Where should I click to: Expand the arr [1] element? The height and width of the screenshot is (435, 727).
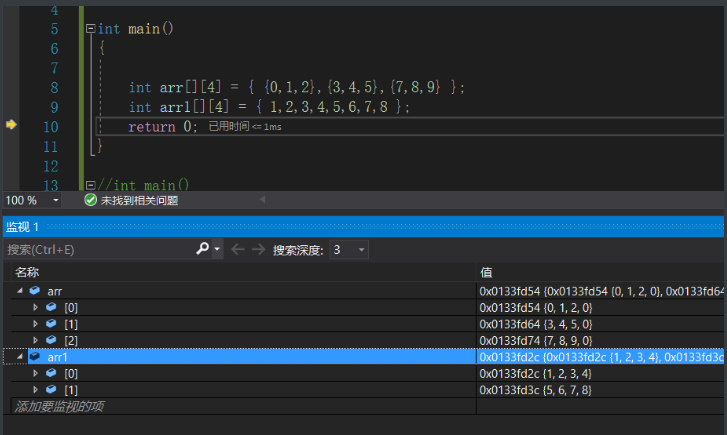pyautogui.click(x=35, y=324)
